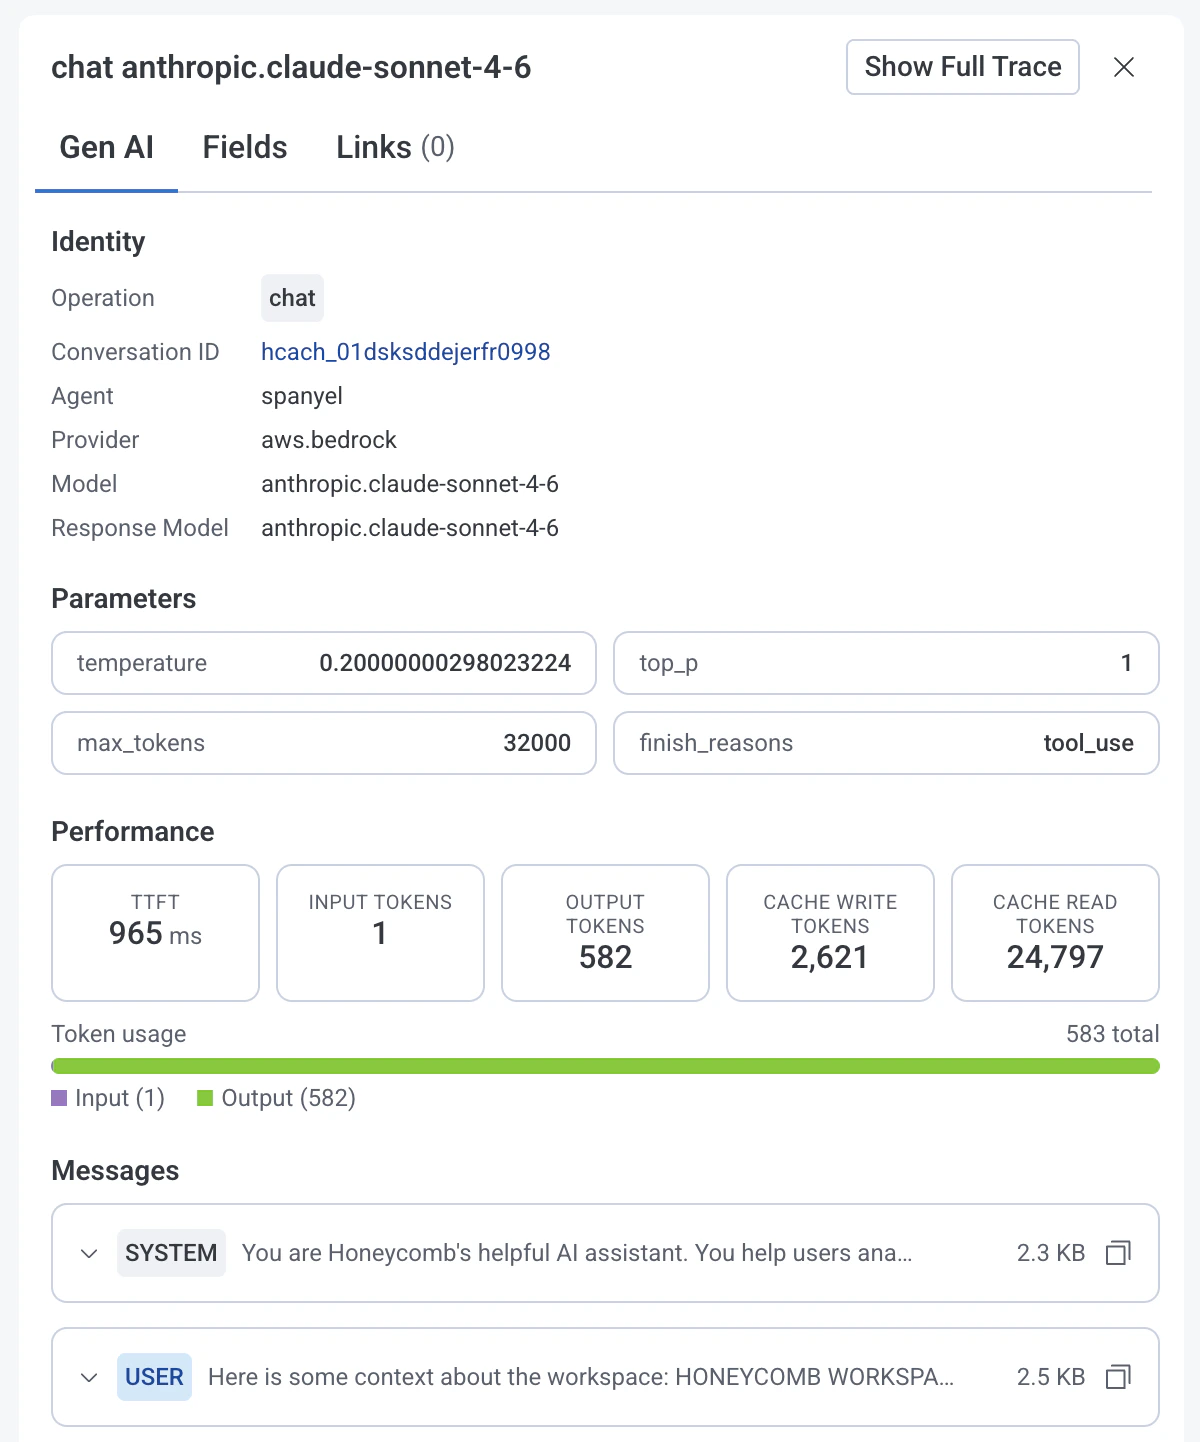Copy the SYSTEM message content
This screenshot has height=1442, width=1200.
(1118, 1253)
